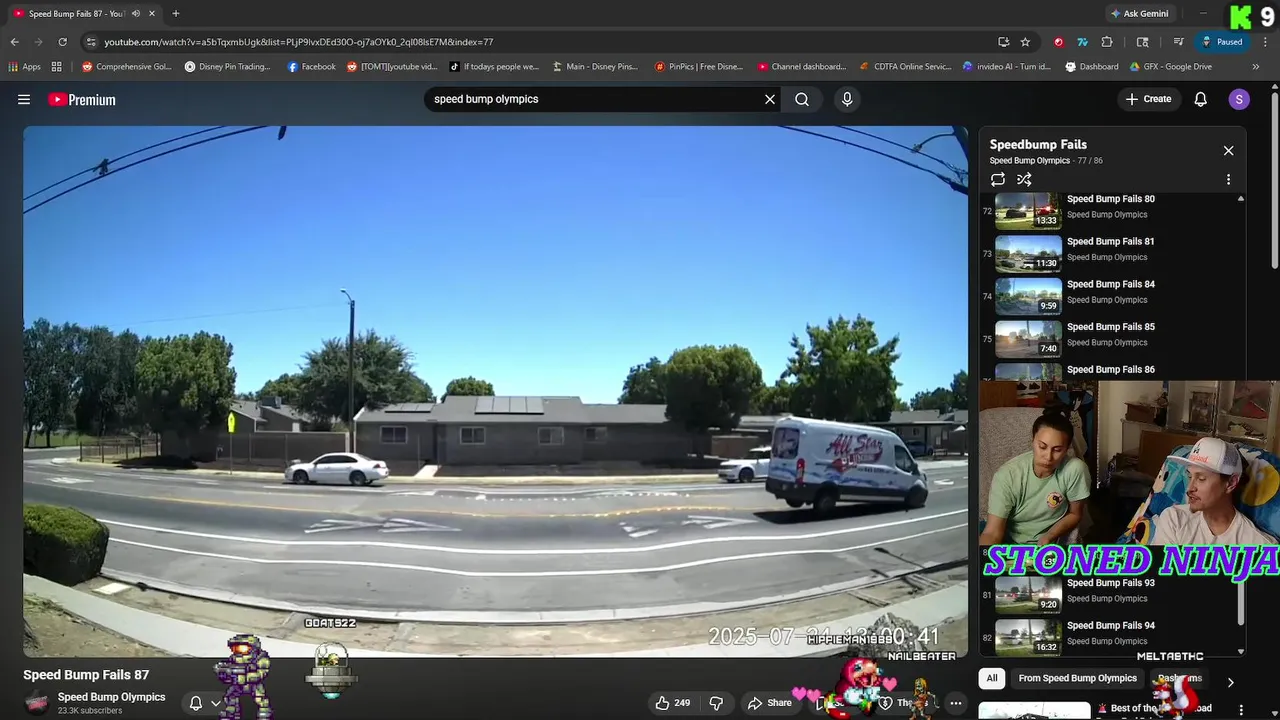Click Ask Gemini button
This screenshot has width=1280, height=720.
1139,14
